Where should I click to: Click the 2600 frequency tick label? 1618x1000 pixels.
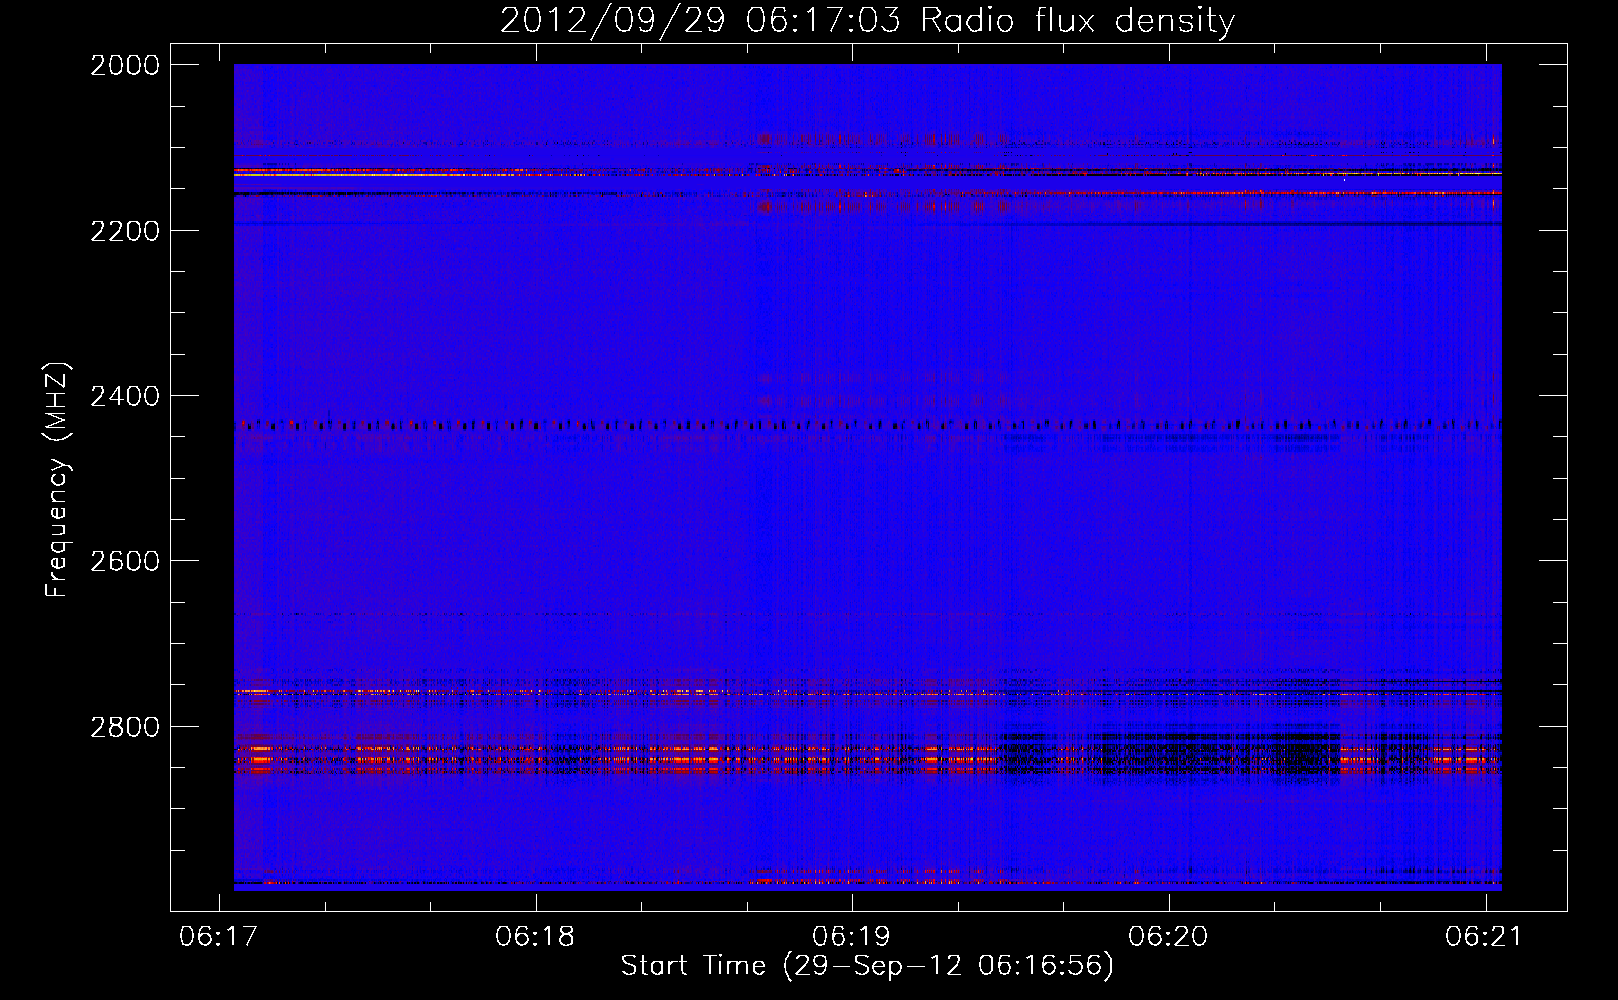(125, 561)
